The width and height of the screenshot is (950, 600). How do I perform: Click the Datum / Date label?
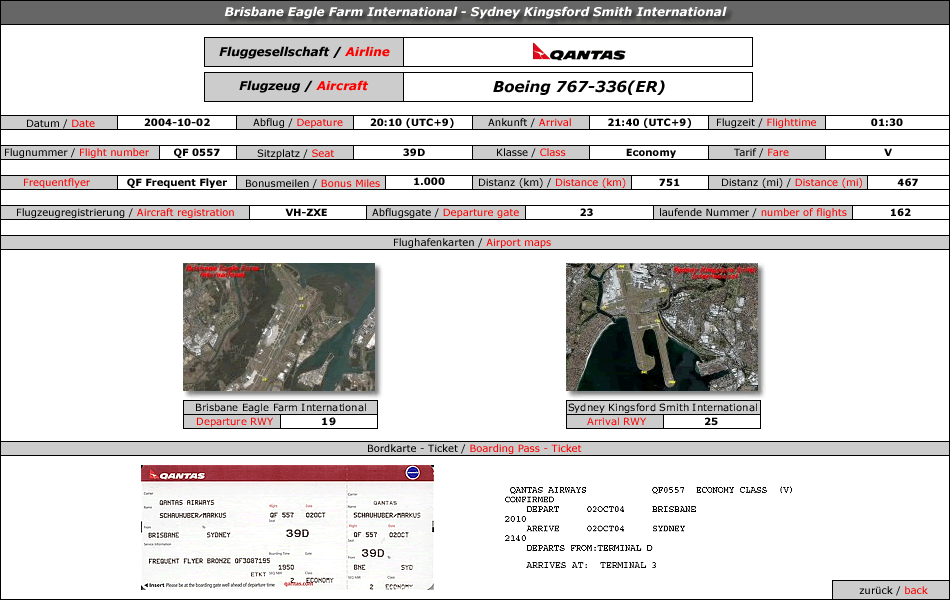tap(60, 123)
